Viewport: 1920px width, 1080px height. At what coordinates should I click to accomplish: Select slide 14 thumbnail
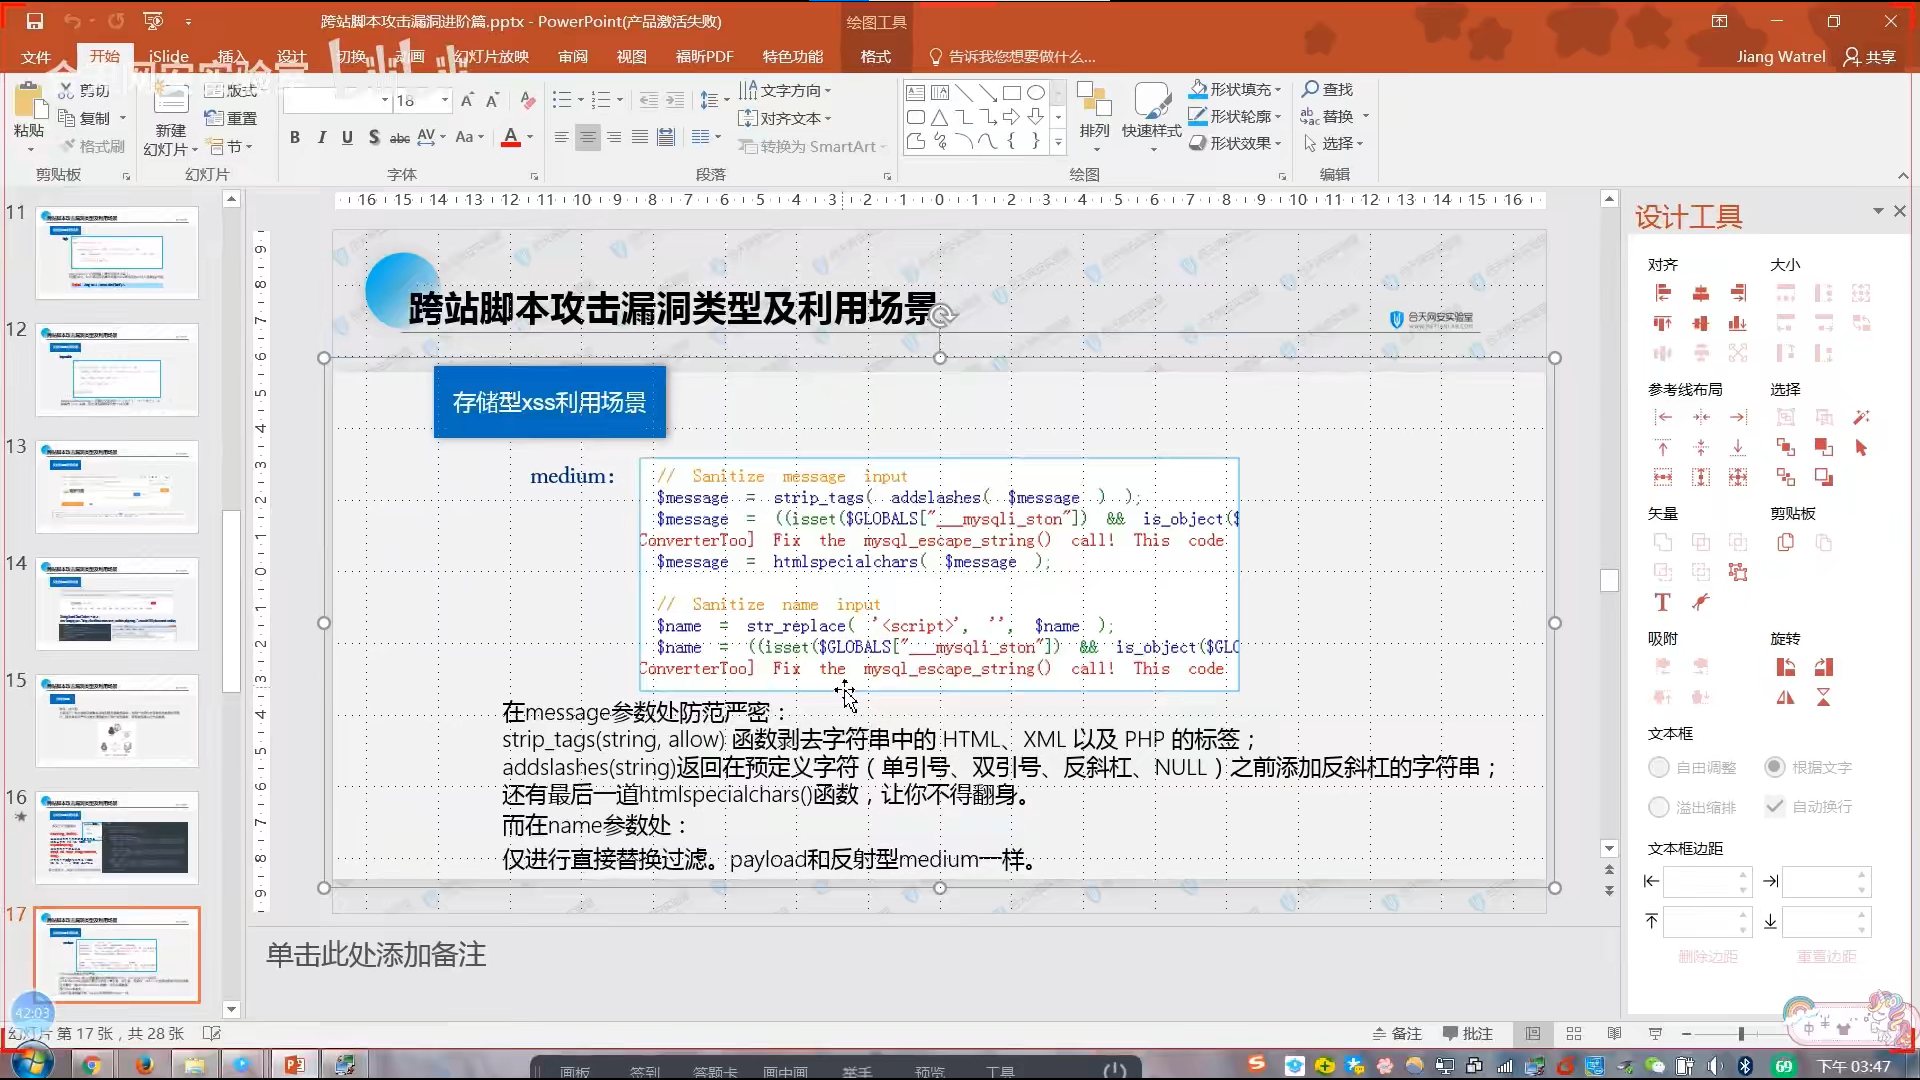117,604
